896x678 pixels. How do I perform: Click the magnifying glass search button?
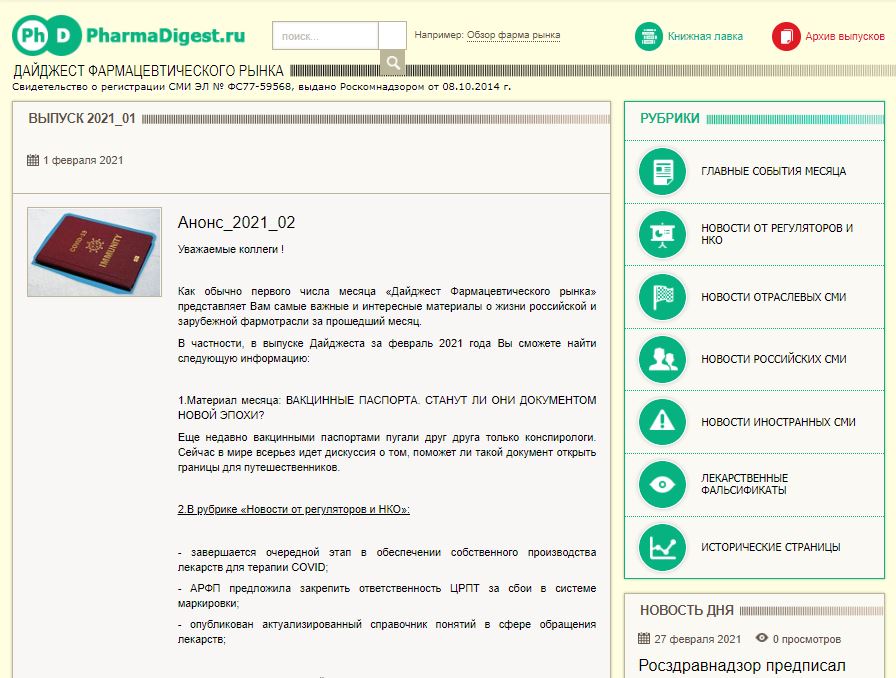coord(393,62)
